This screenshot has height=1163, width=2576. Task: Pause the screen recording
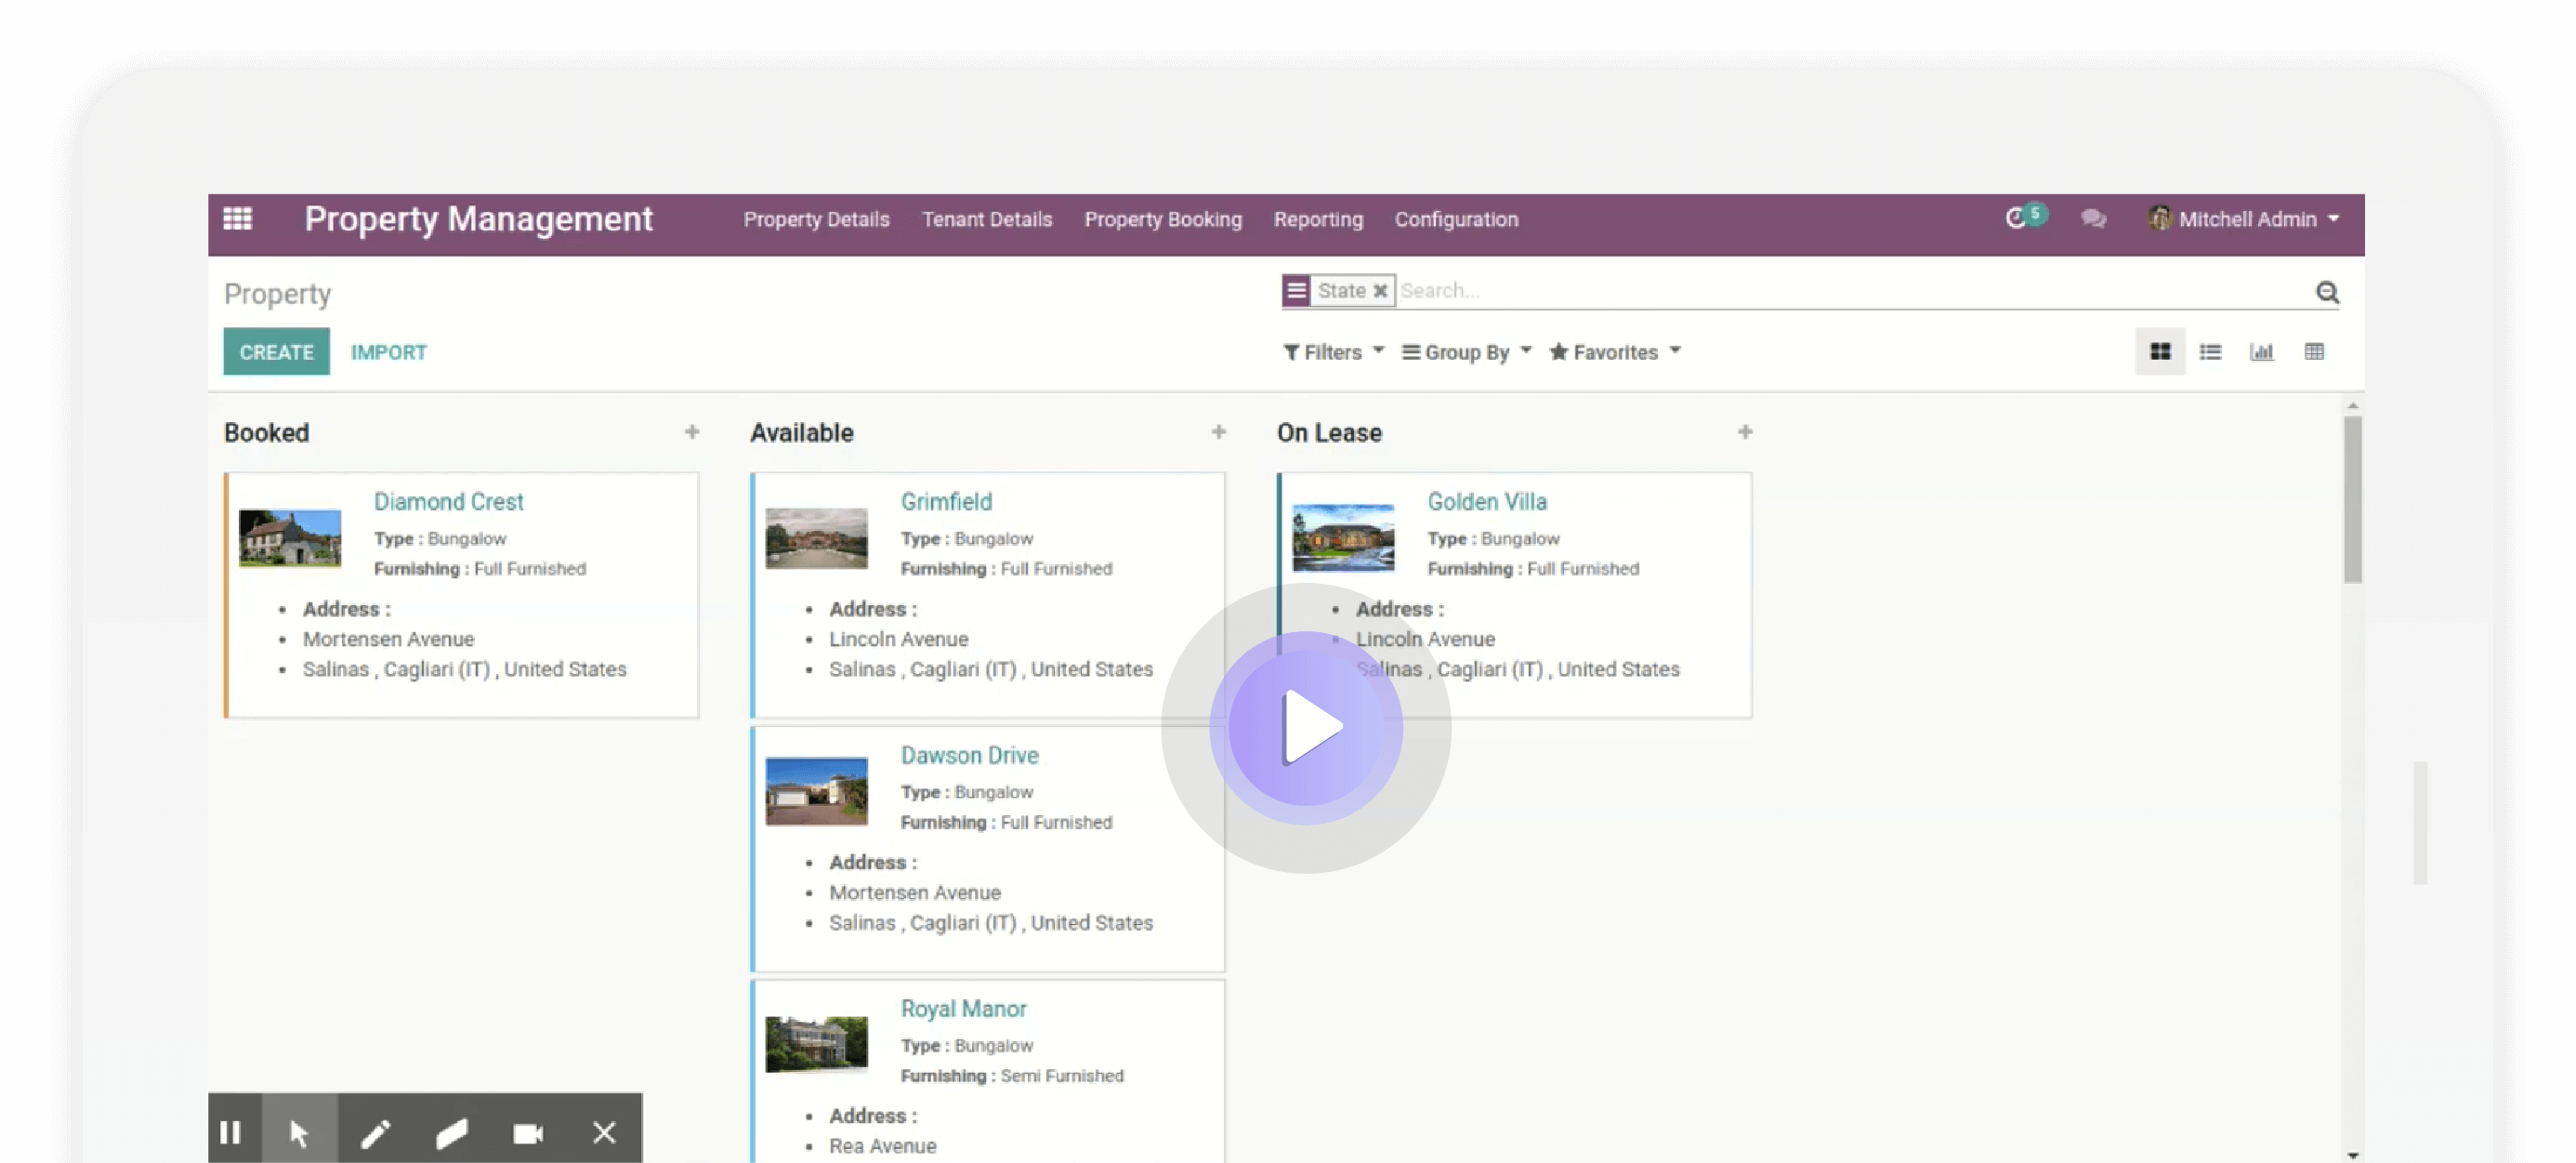[x=232, y=1132]
